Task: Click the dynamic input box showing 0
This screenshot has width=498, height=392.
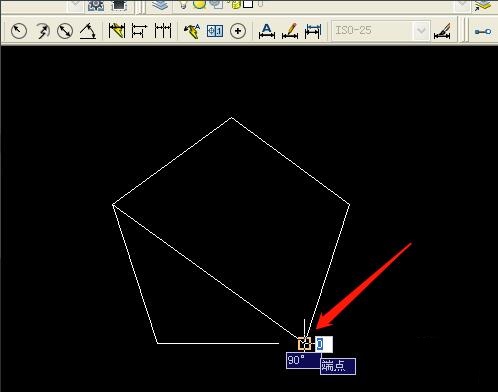Action: pos(324,344)
